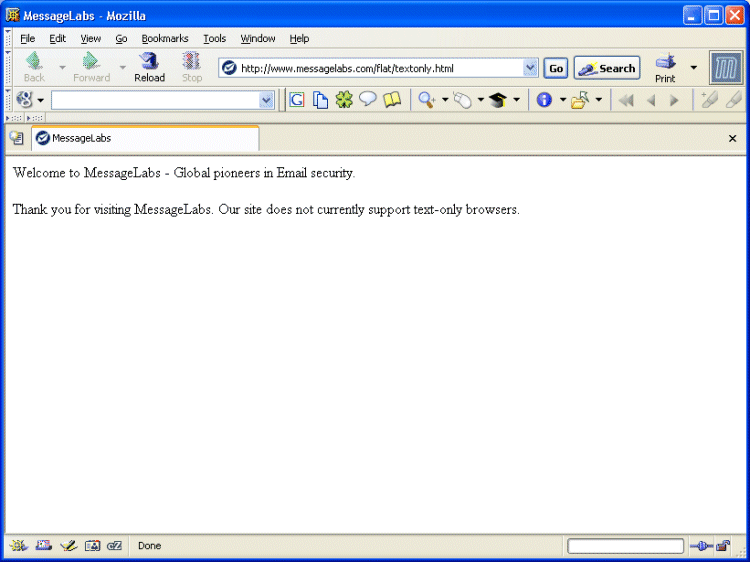Open dropdown next to magnifying glass icon

[x=445, y=100]
